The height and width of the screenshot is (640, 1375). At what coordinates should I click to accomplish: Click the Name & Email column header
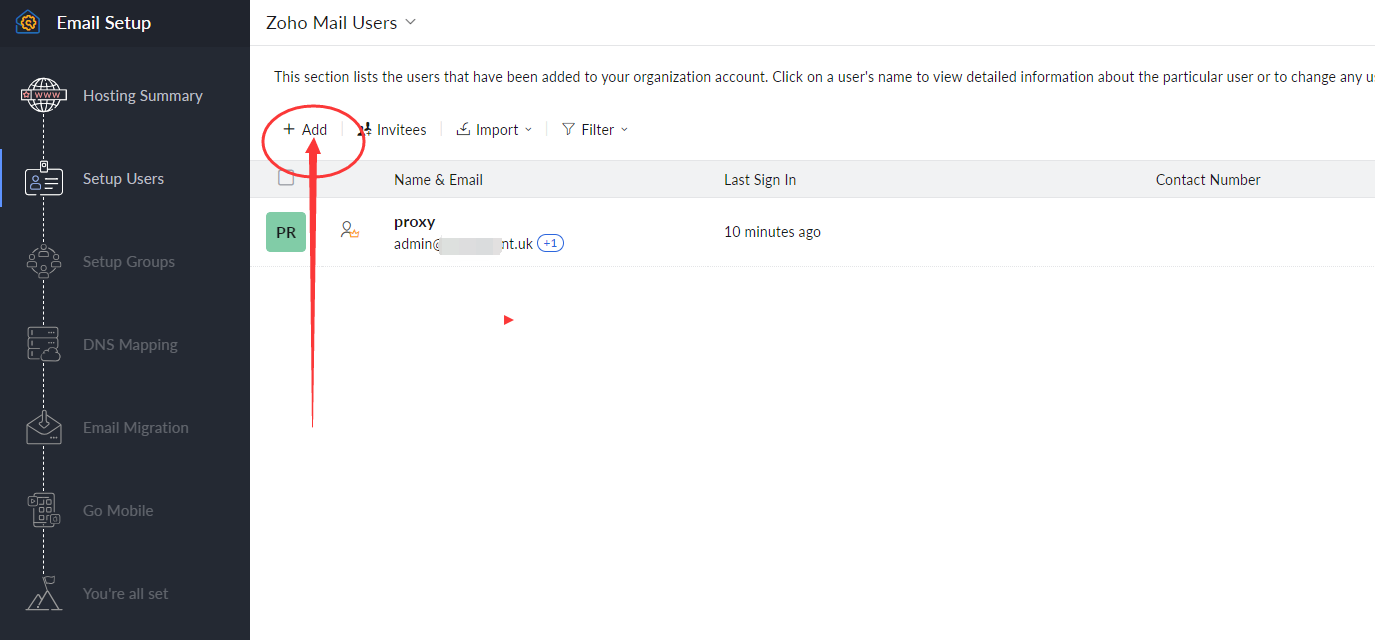438,180
